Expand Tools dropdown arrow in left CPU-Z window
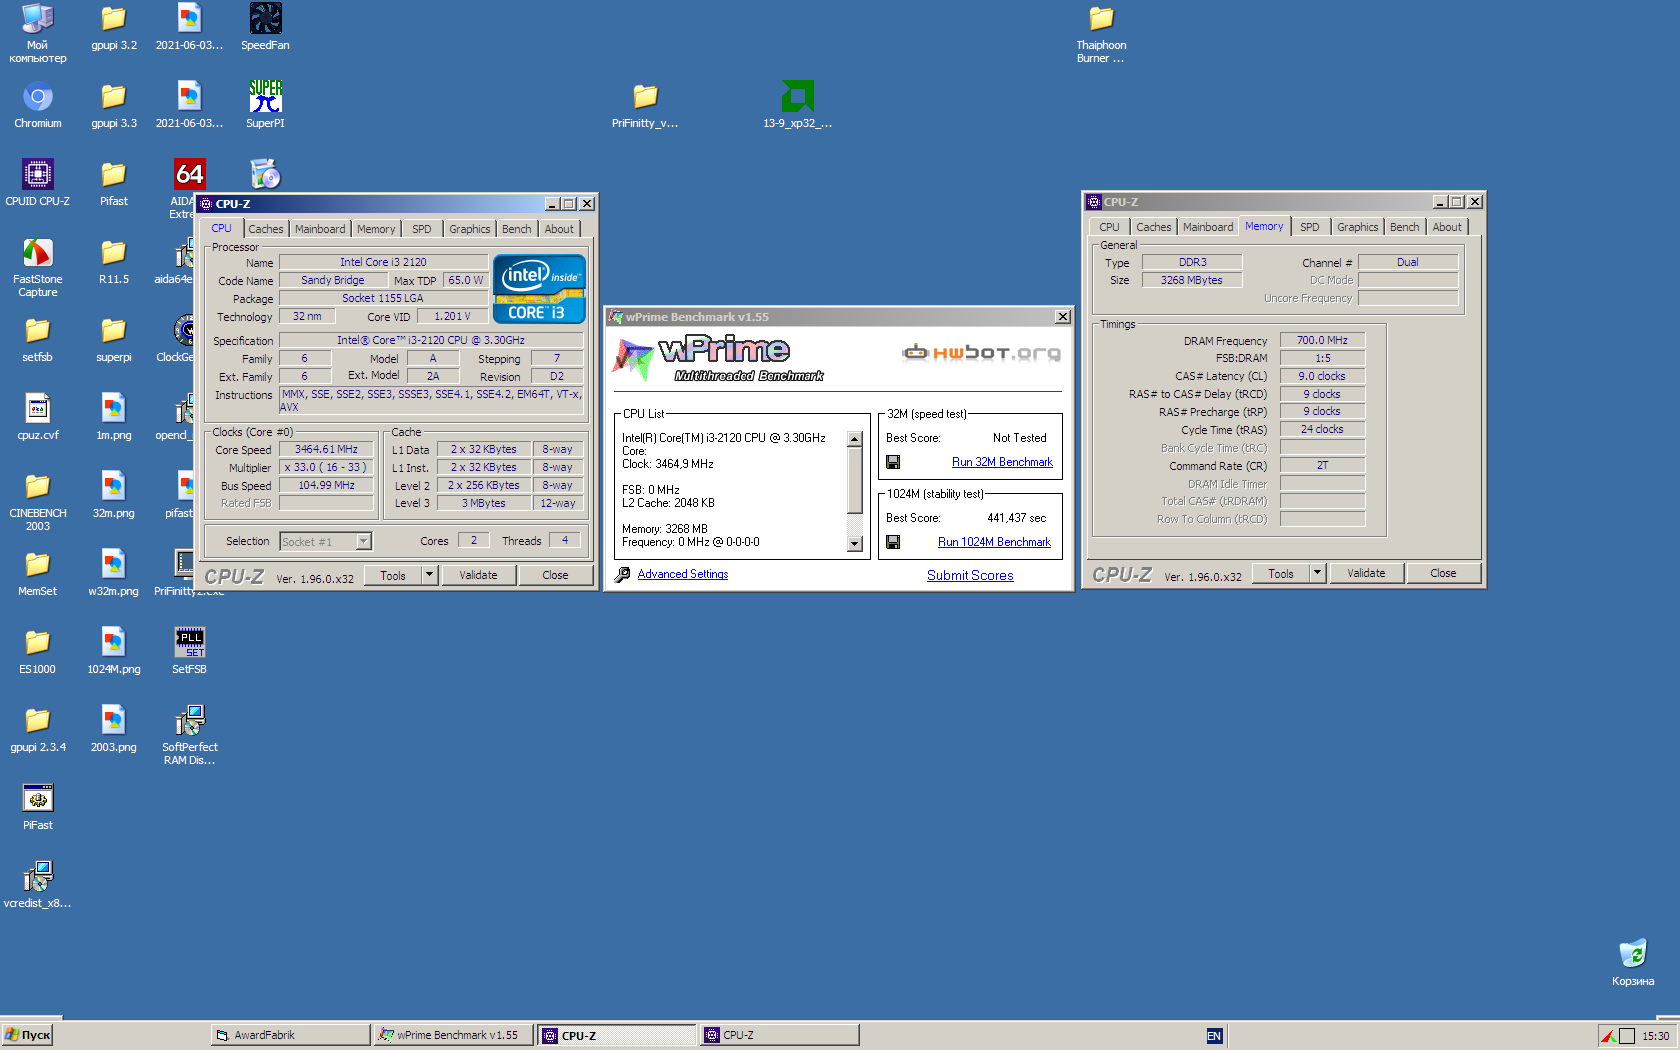This screenshot has width=1680, height=1050. (x=430, y=575)
